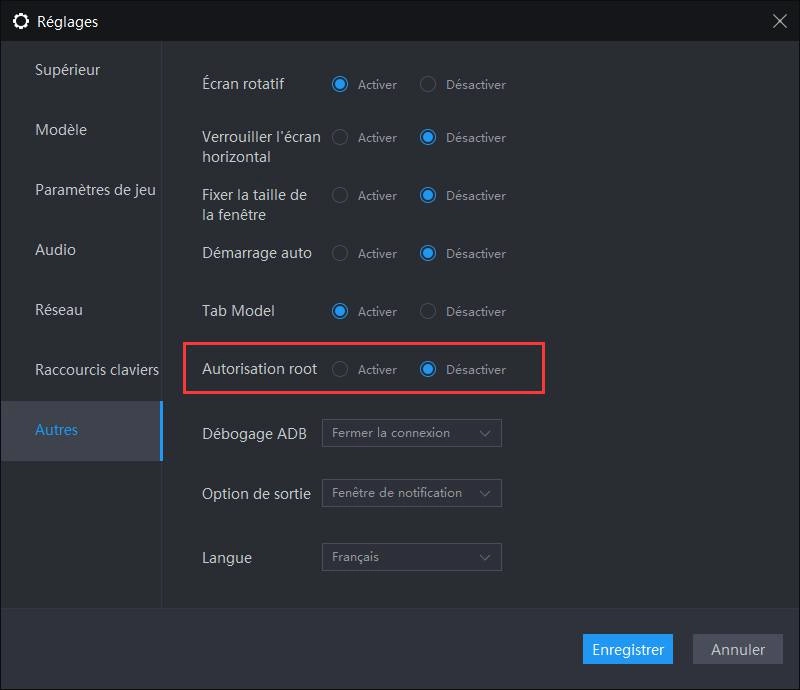Open Raccourcis claviers settings
The height and width of the screenshot is (690, 800).
pos(97,370)
